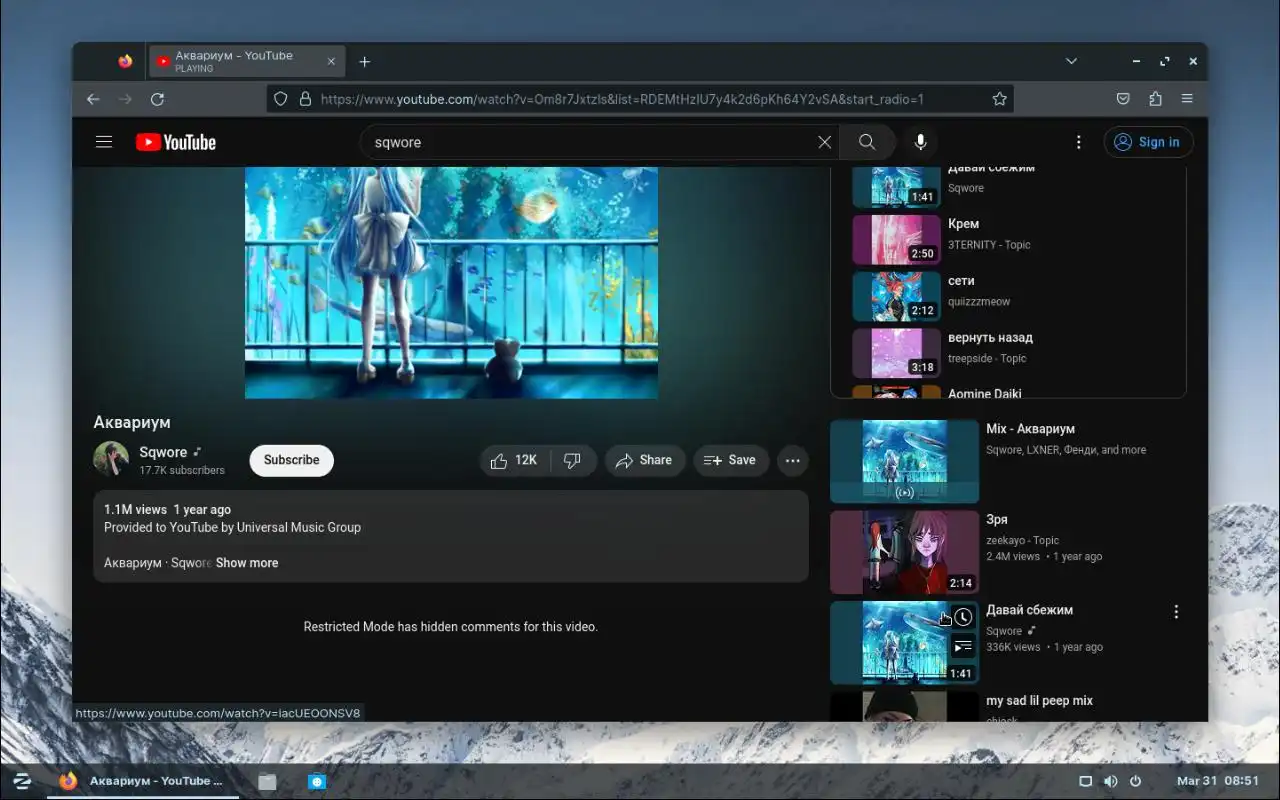Show the clock and calendar panel
The width and height of the screenshot is (1280, 800).
[x=1218, y=781]
